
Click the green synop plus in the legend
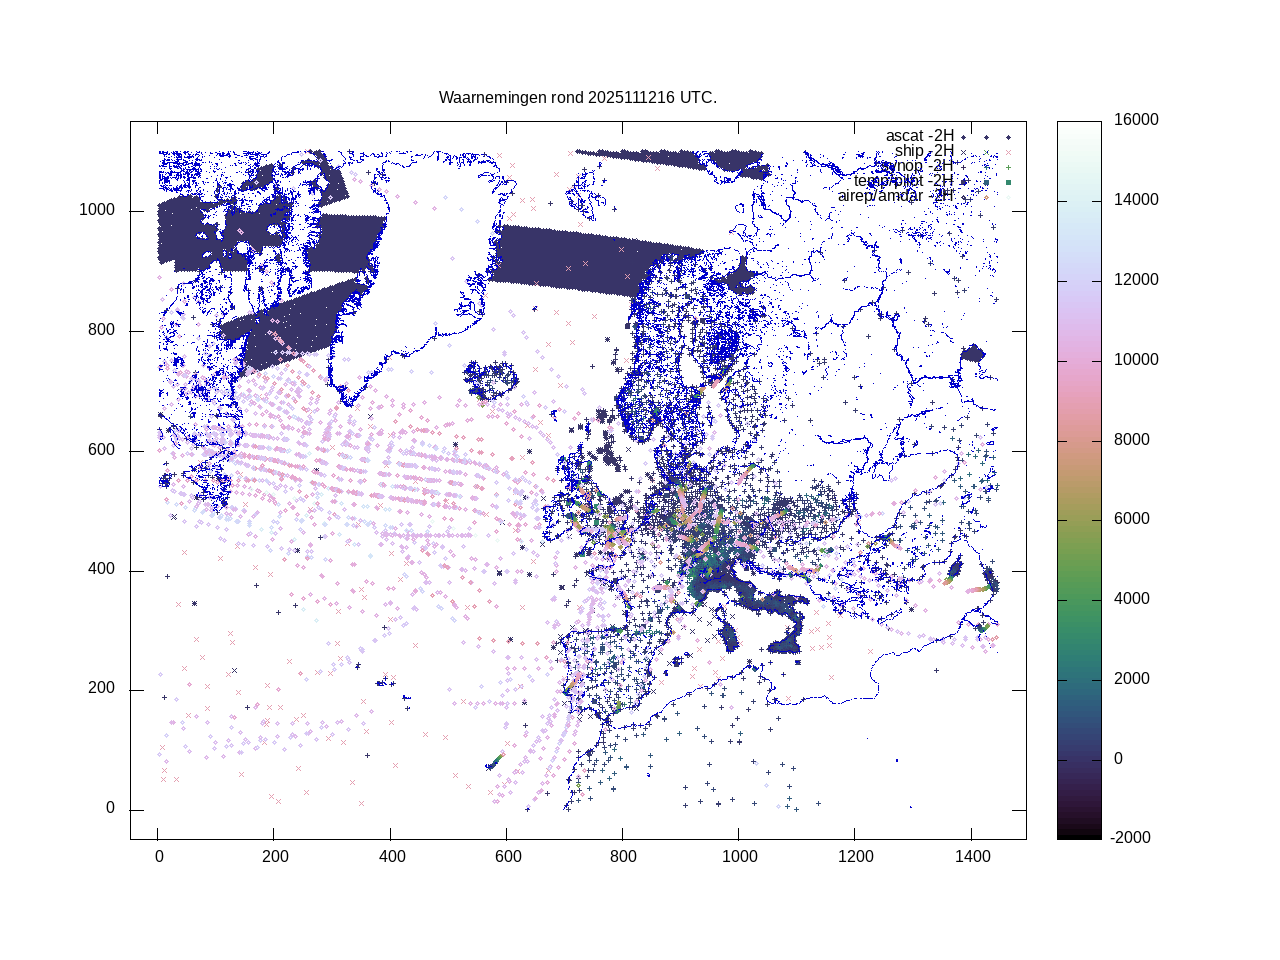tap(1008, 167)
